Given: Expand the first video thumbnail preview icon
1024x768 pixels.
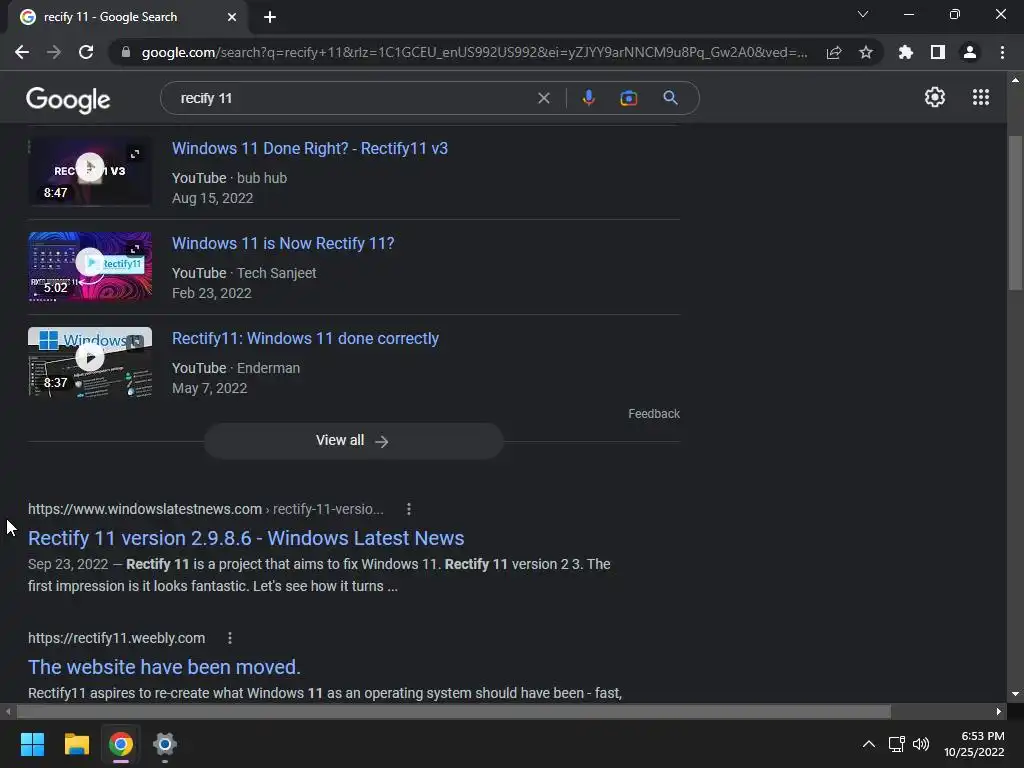Looking at the screenshot, I should tap(135, 154).
